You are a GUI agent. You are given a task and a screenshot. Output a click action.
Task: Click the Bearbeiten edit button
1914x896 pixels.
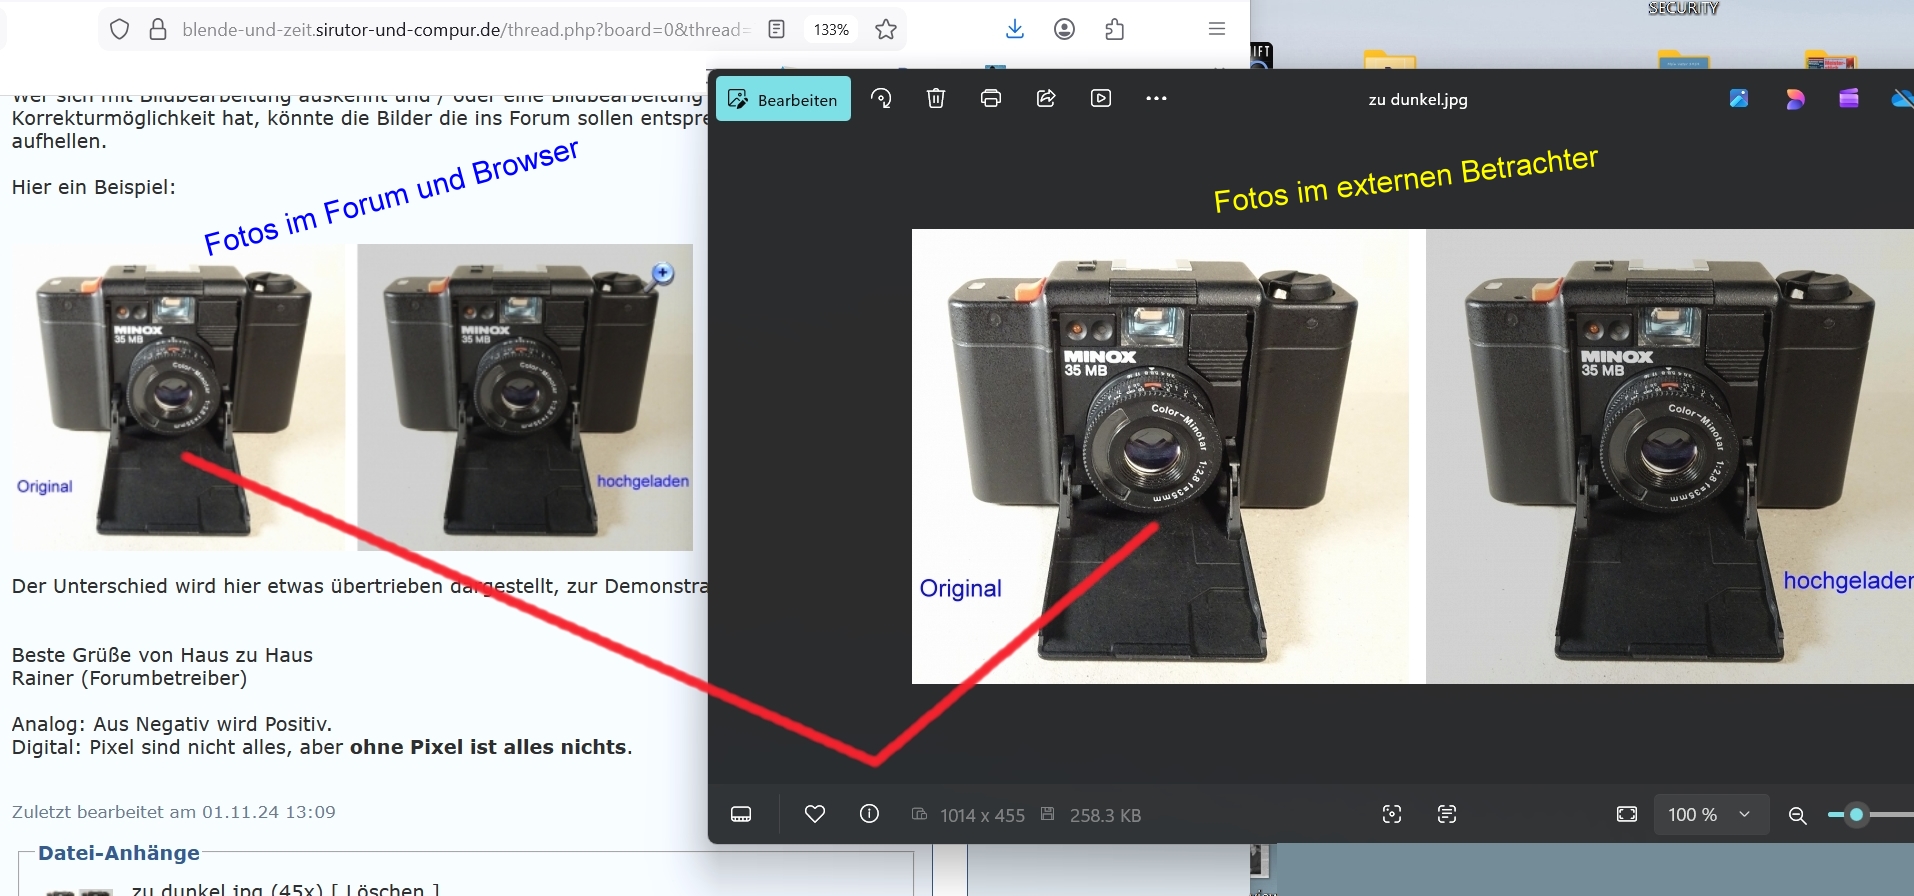pyautogui.click(x=783, y=99)
